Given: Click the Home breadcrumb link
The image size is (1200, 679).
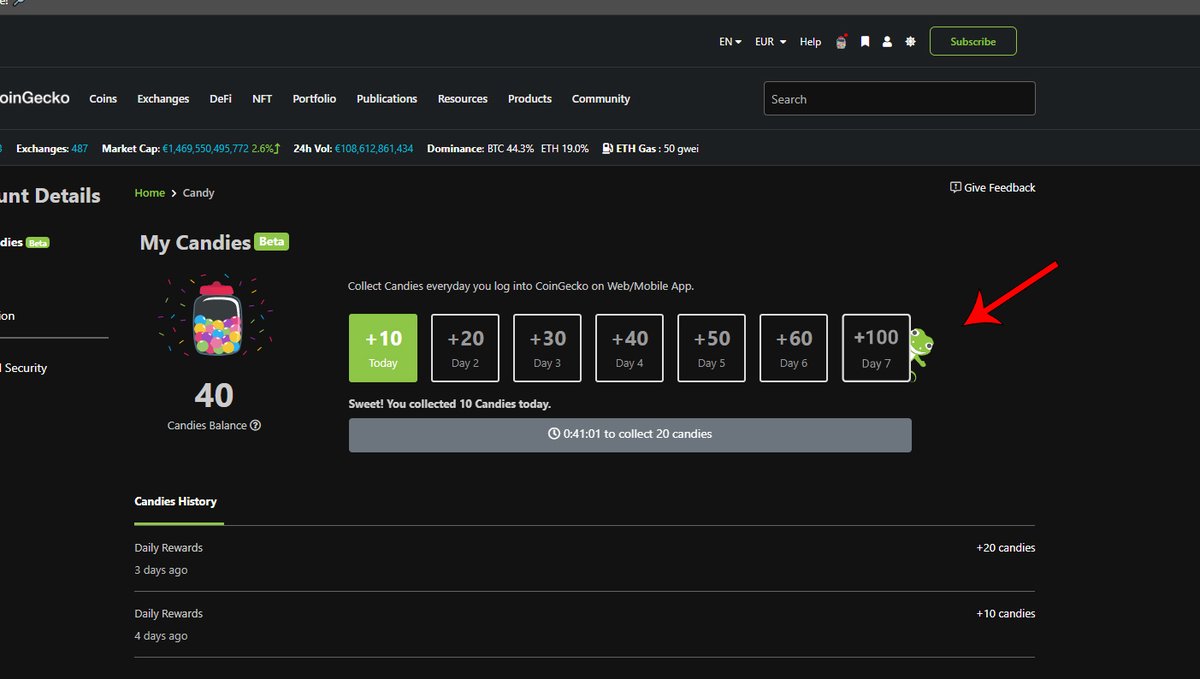Looking at the screenshot, I should point(150,193).
